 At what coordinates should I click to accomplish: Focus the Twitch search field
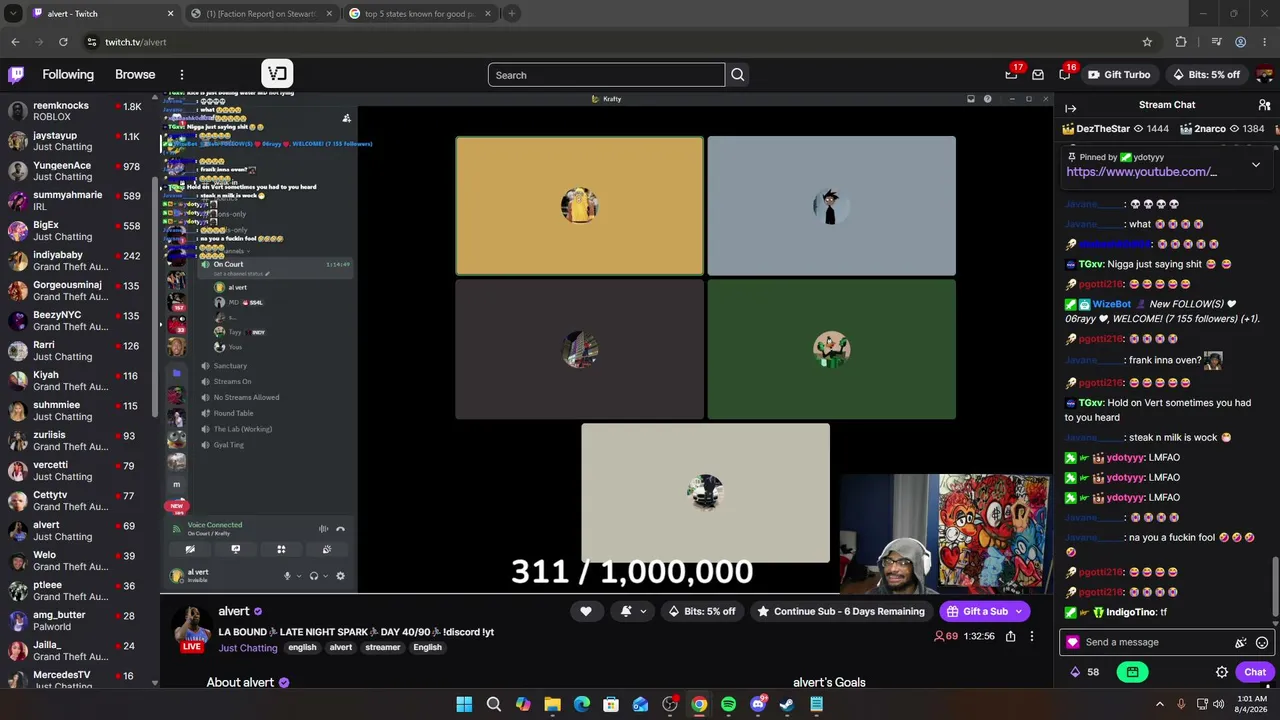click(606, 75)
